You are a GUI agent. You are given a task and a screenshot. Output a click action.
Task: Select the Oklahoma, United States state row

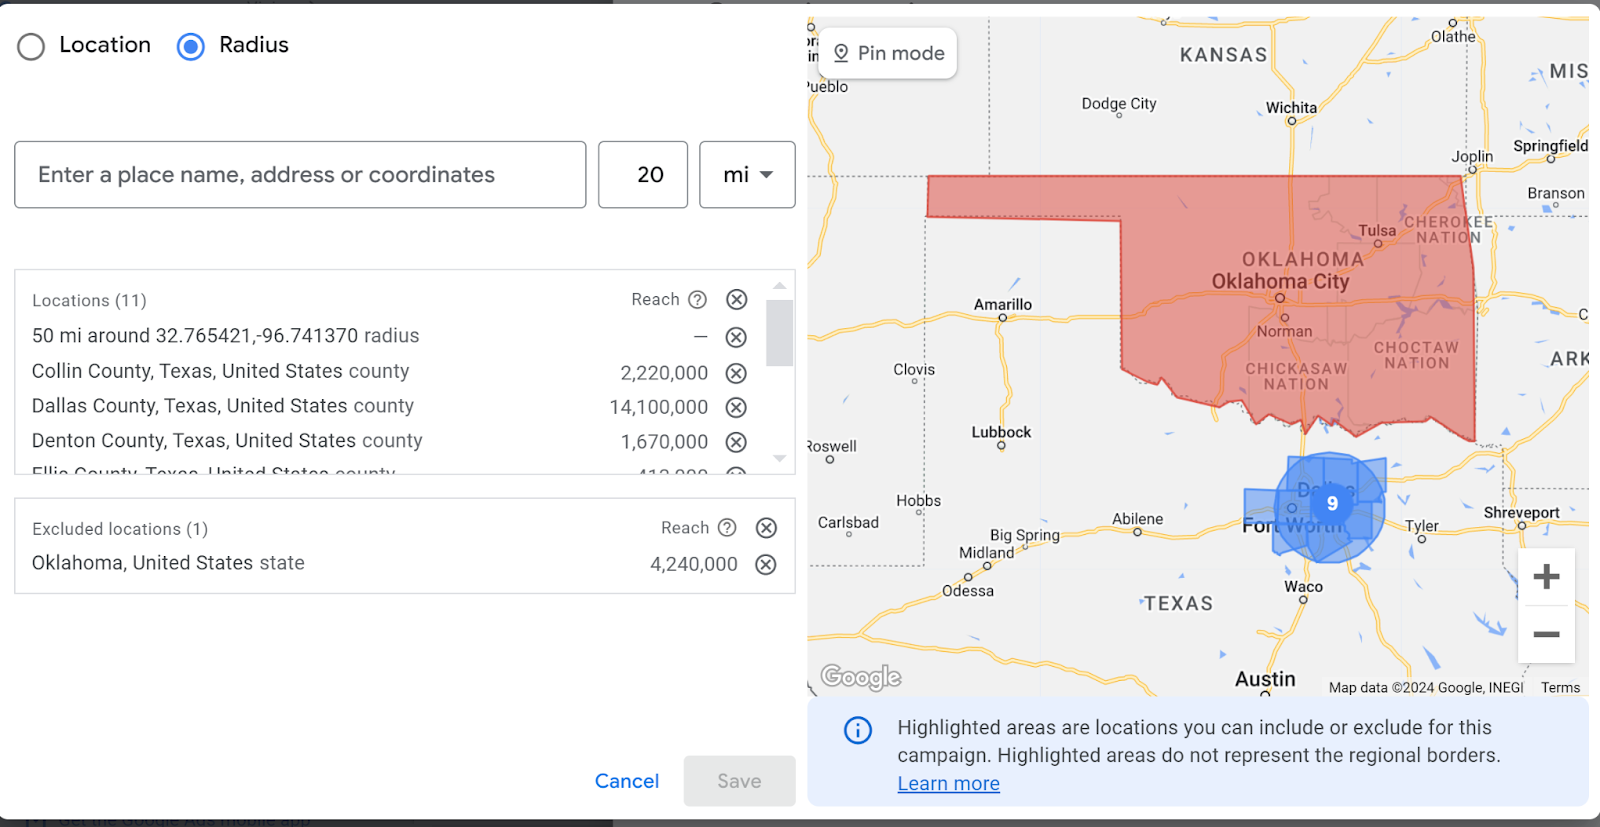pos(168,563)
